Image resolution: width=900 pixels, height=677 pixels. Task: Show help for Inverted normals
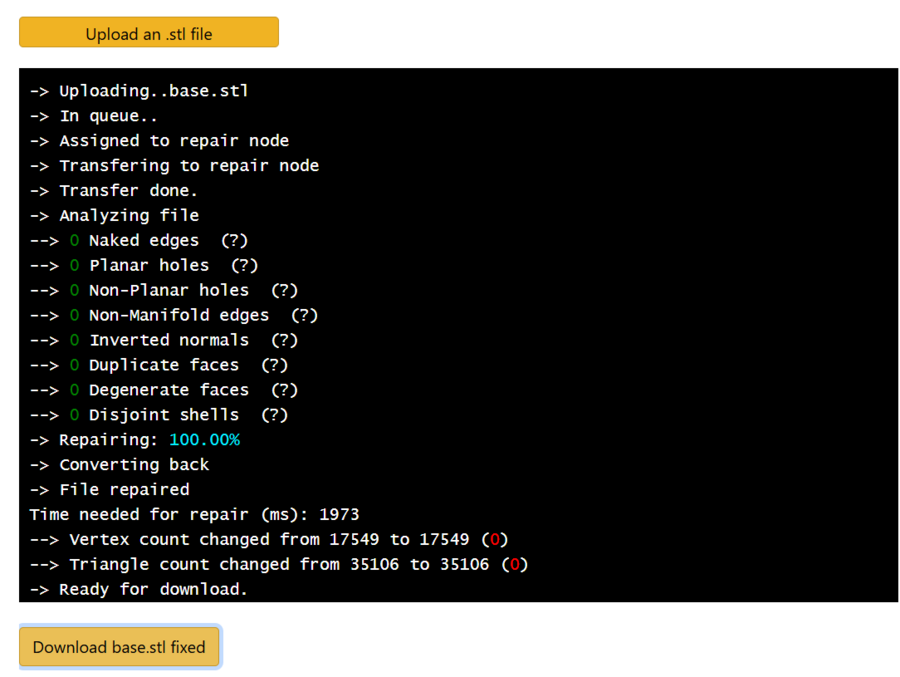point(284,340)
